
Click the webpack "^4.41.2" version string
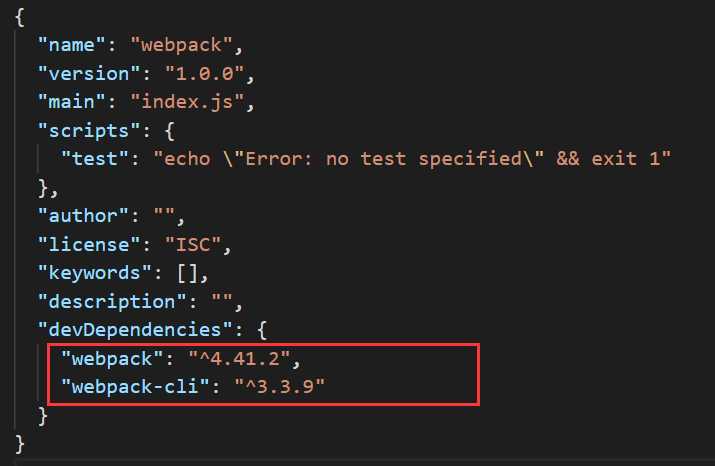point(239,359)
